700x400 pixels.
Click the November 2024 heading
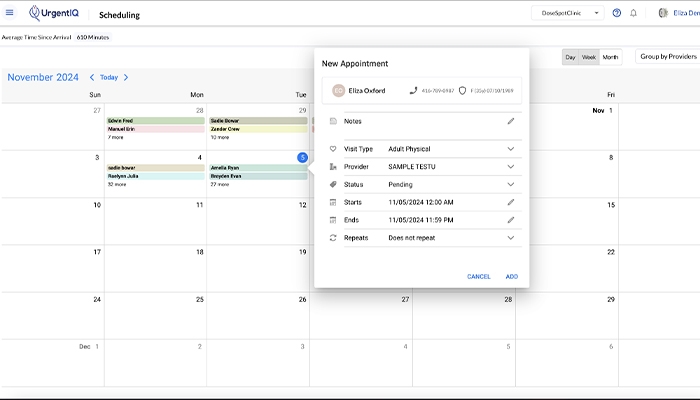pyautogui.click(x=43, y=77)
